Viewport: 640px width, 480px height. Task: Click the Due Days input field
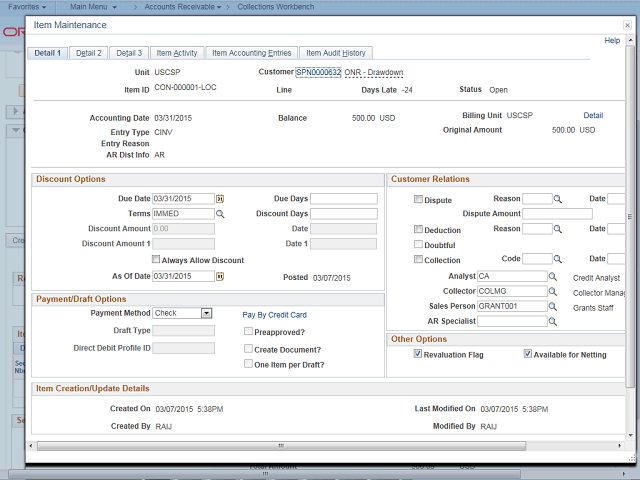click(343, 199)
